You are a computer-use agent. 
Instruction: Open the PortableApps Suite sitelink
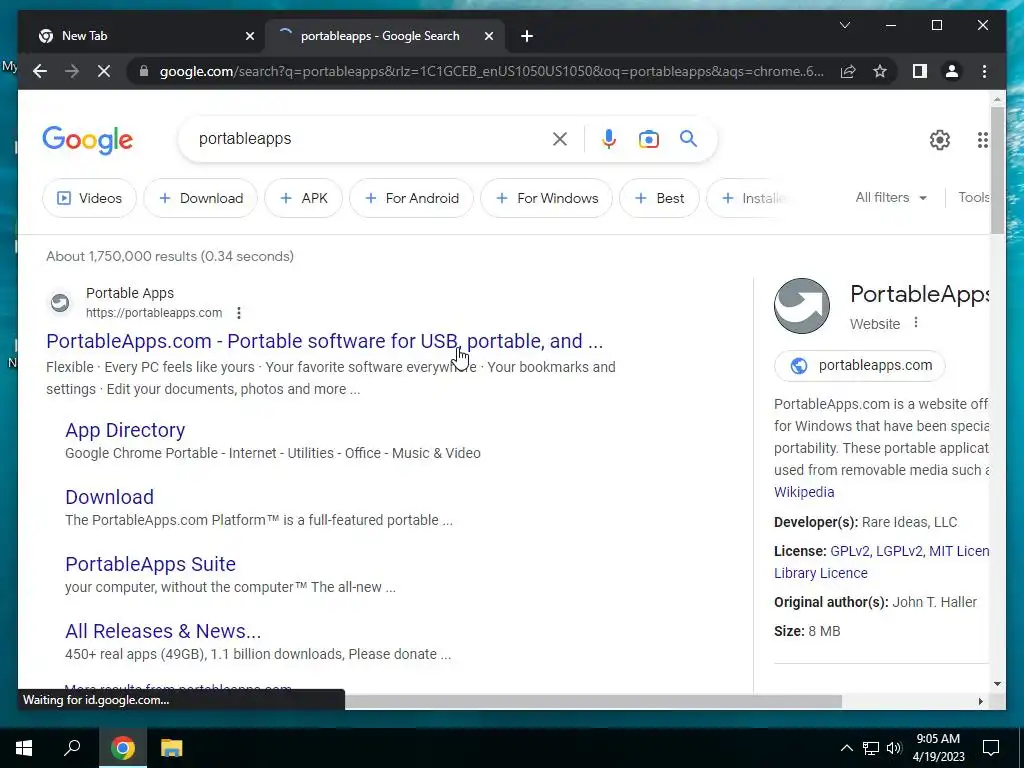tap(151, 564)
